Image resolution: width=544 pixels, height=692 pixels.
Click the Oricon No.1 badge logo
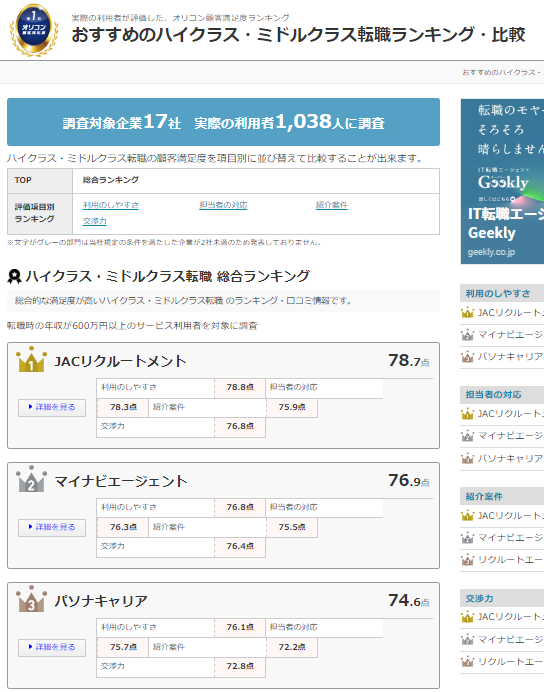pyautogui.click(x=34, y=30)
